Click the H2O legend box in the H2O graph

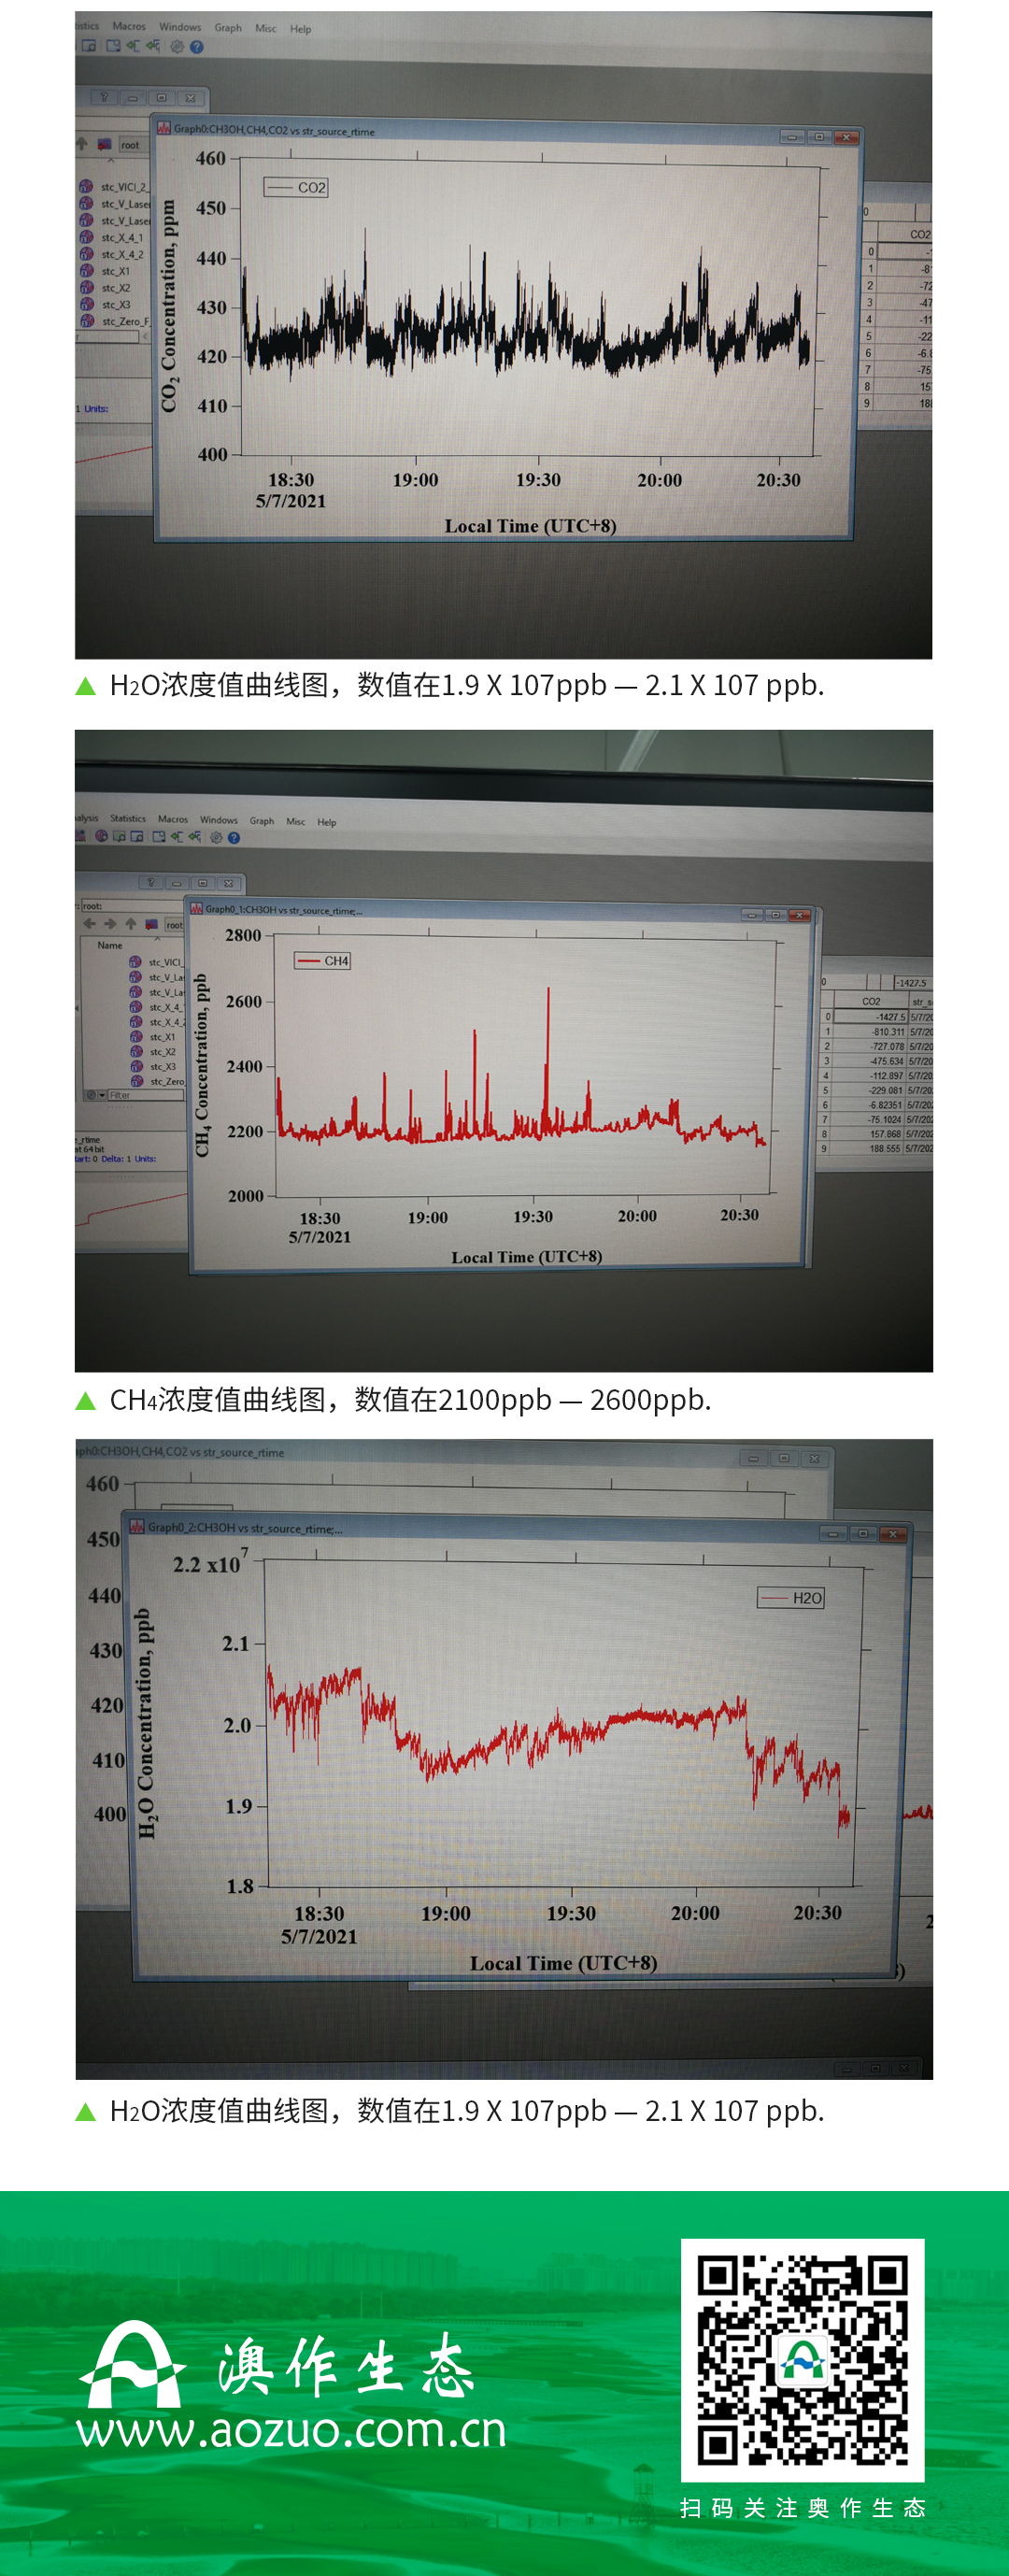coord(791,1598)
